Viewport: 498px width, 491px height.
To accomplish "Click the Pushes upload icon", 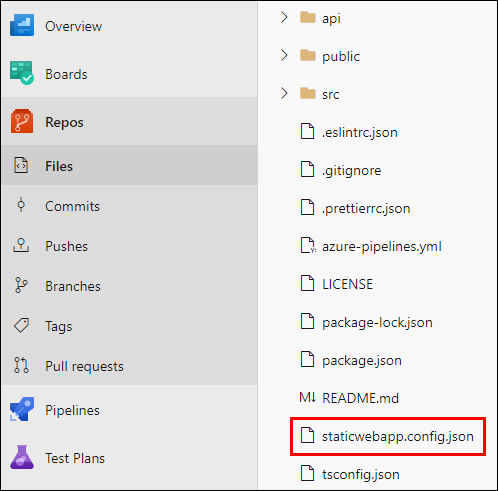I will pyautogui.click(x=21, y=245).
